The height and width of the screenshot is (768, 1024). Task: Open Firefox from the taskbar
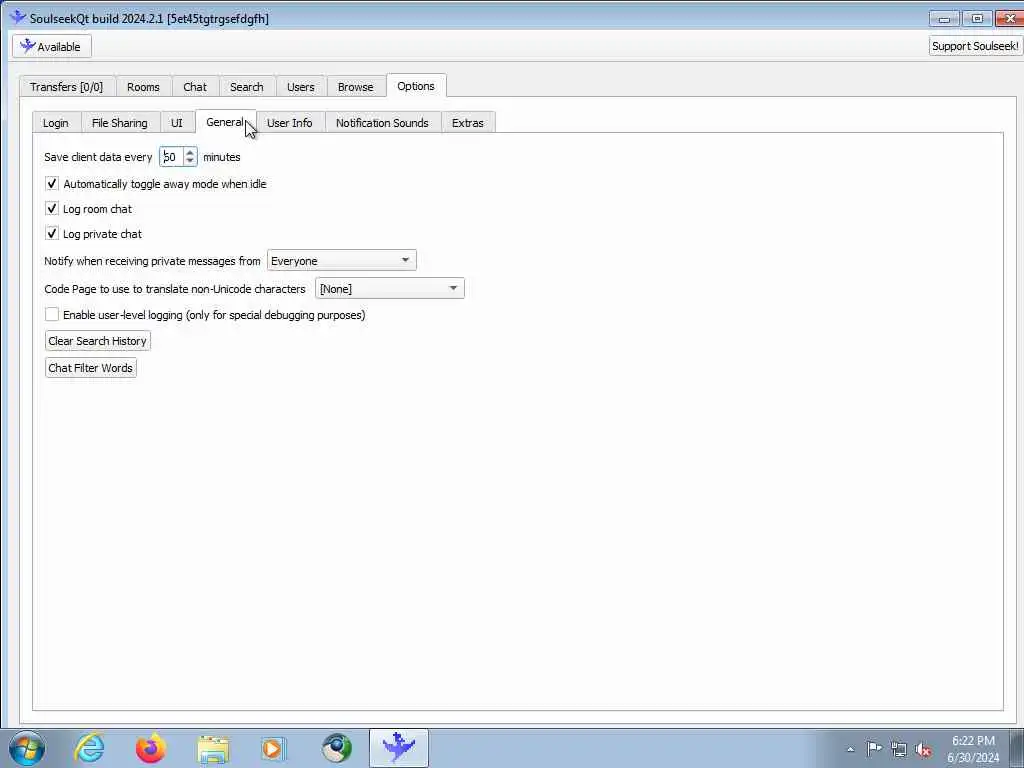pyautogui.click(x=151, y=748)
